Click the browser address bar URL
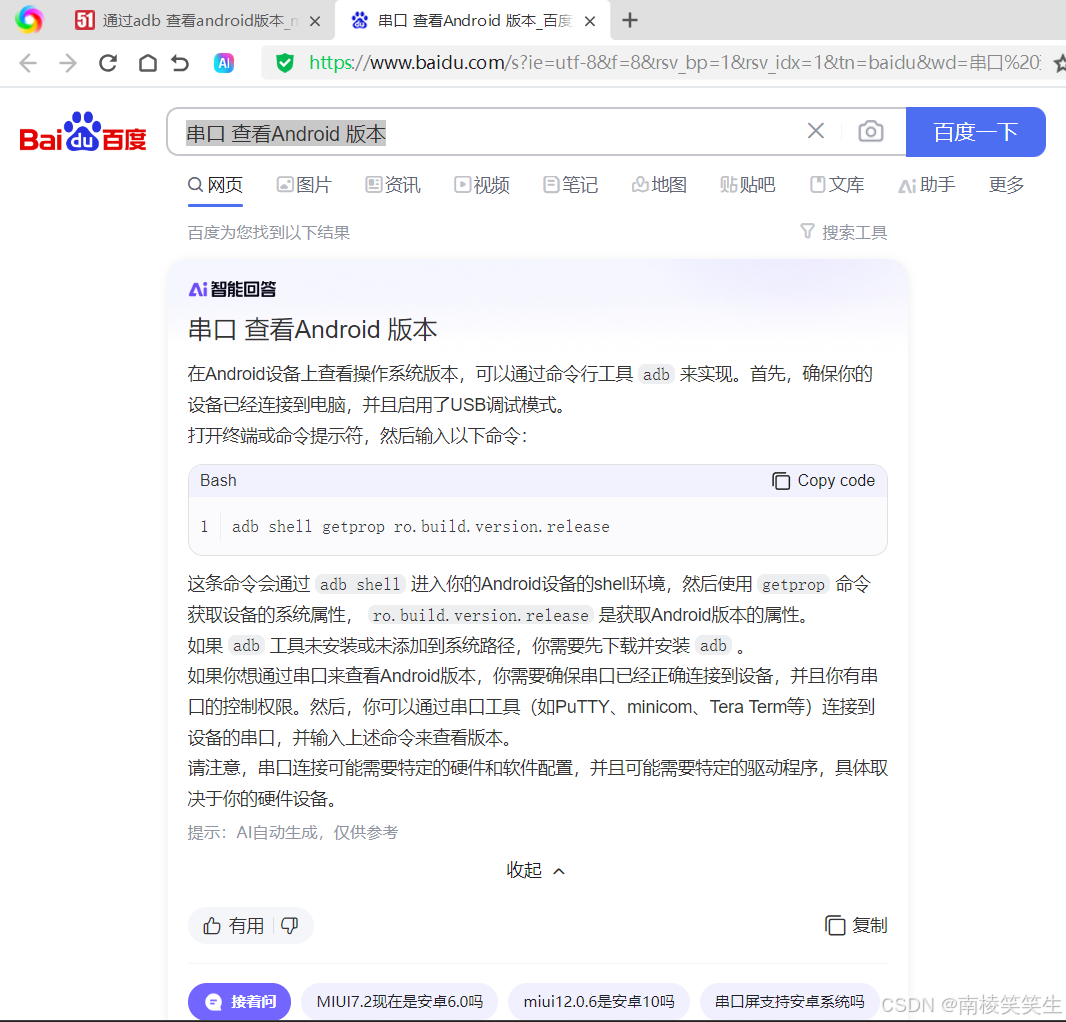The height and width of the screenshot is (1022, 1066). tap(674, 63)
